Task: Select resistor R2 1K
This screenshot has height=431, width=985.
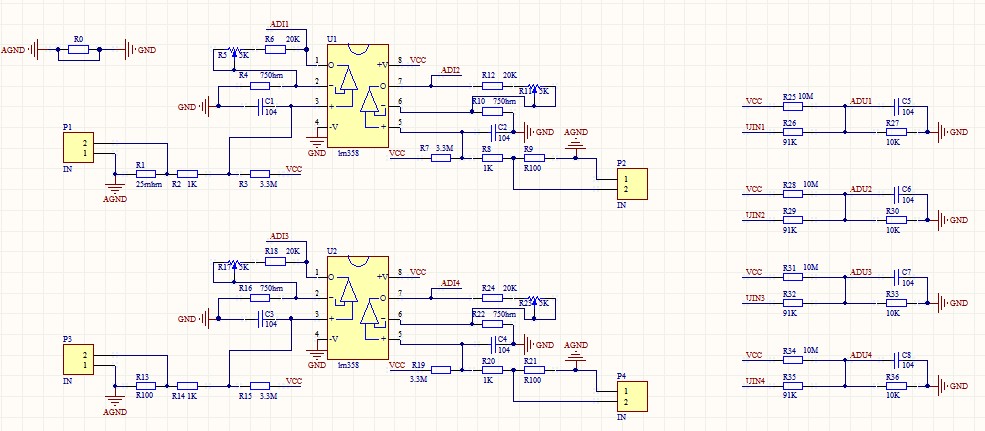Action: 187,174
